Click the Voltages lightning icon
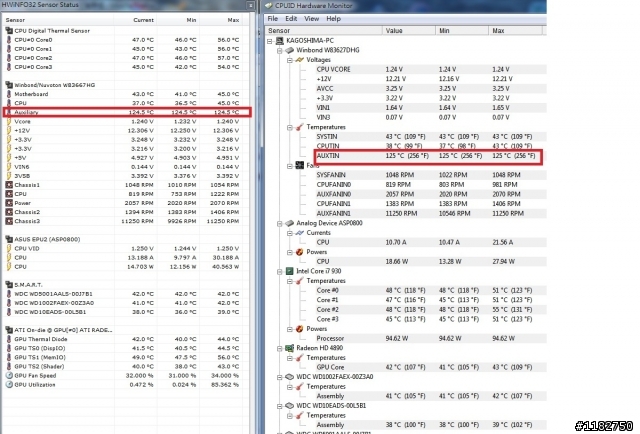The image size is (640, 434). (300, 60)
